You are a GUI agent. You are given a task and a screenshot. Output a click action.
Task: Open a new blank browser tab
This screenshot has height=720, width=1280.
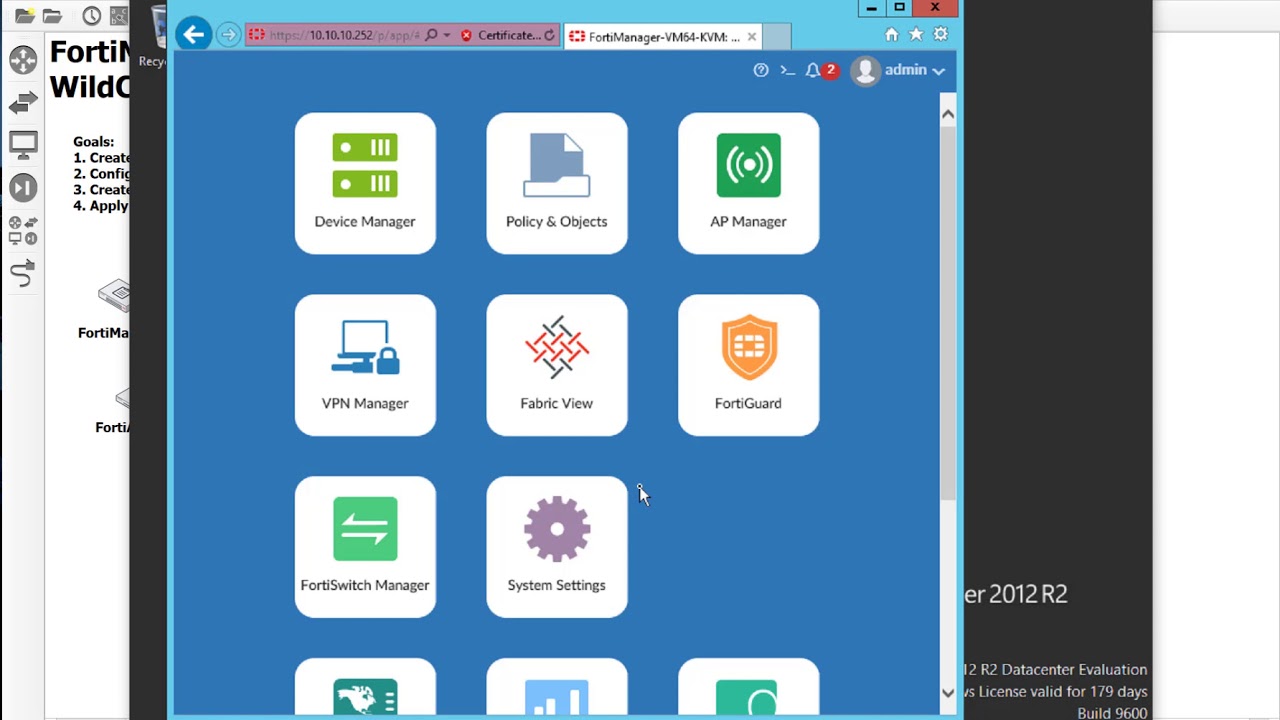777,37
